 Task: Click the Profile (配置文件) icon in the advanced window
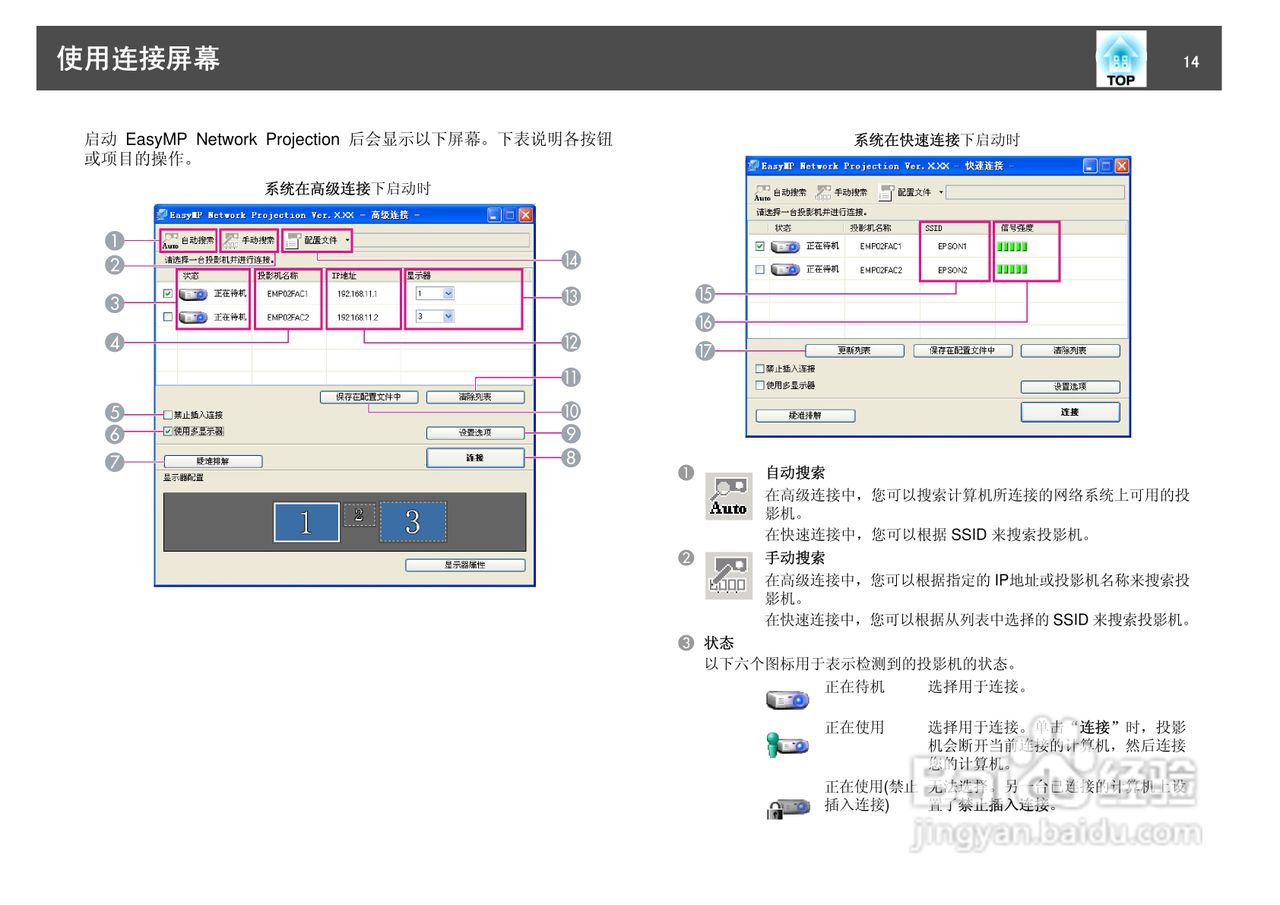click(292, 240)
